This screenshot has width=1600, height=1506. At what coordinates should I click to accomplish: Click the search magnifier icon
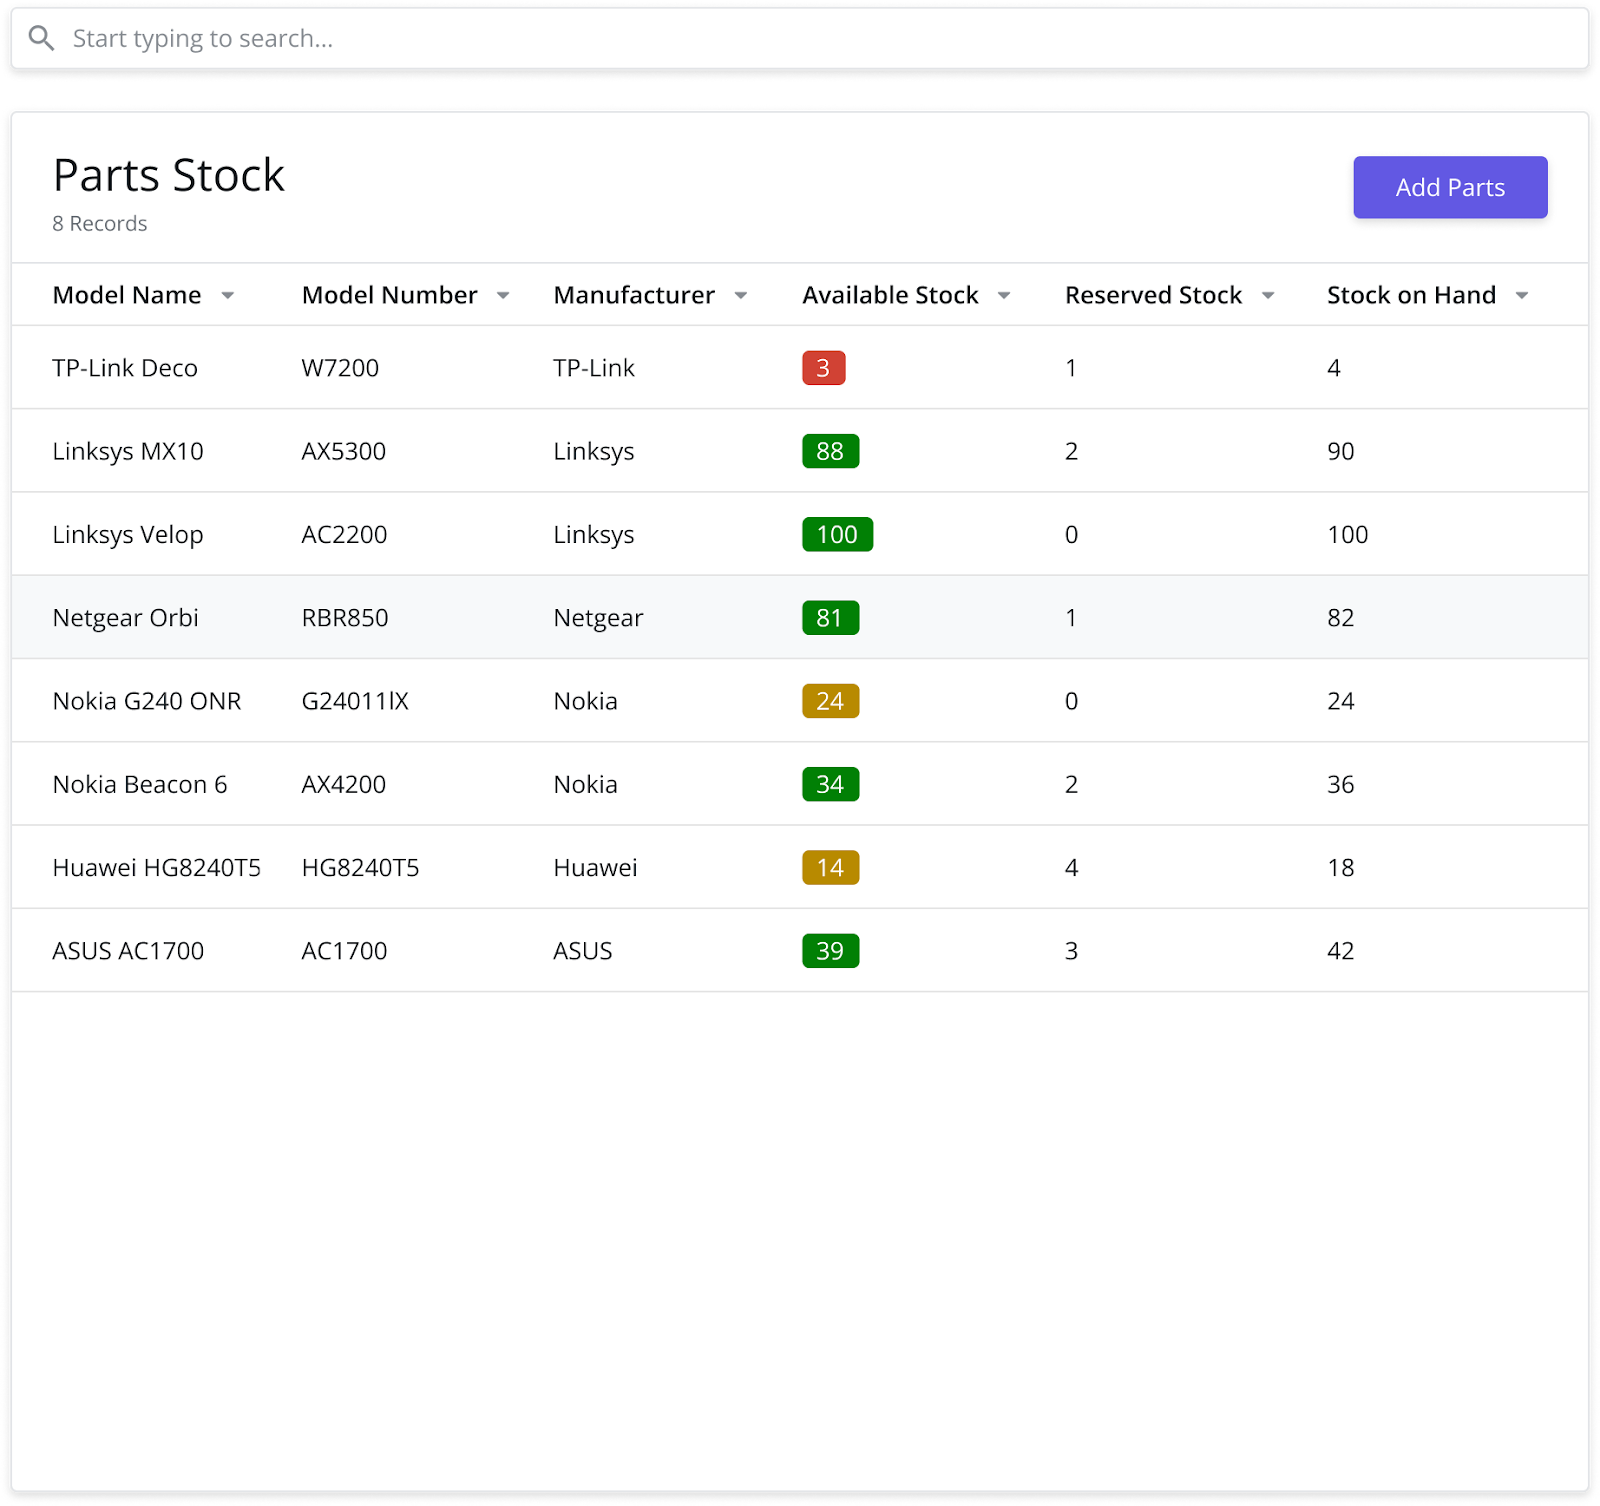[41, 38]
